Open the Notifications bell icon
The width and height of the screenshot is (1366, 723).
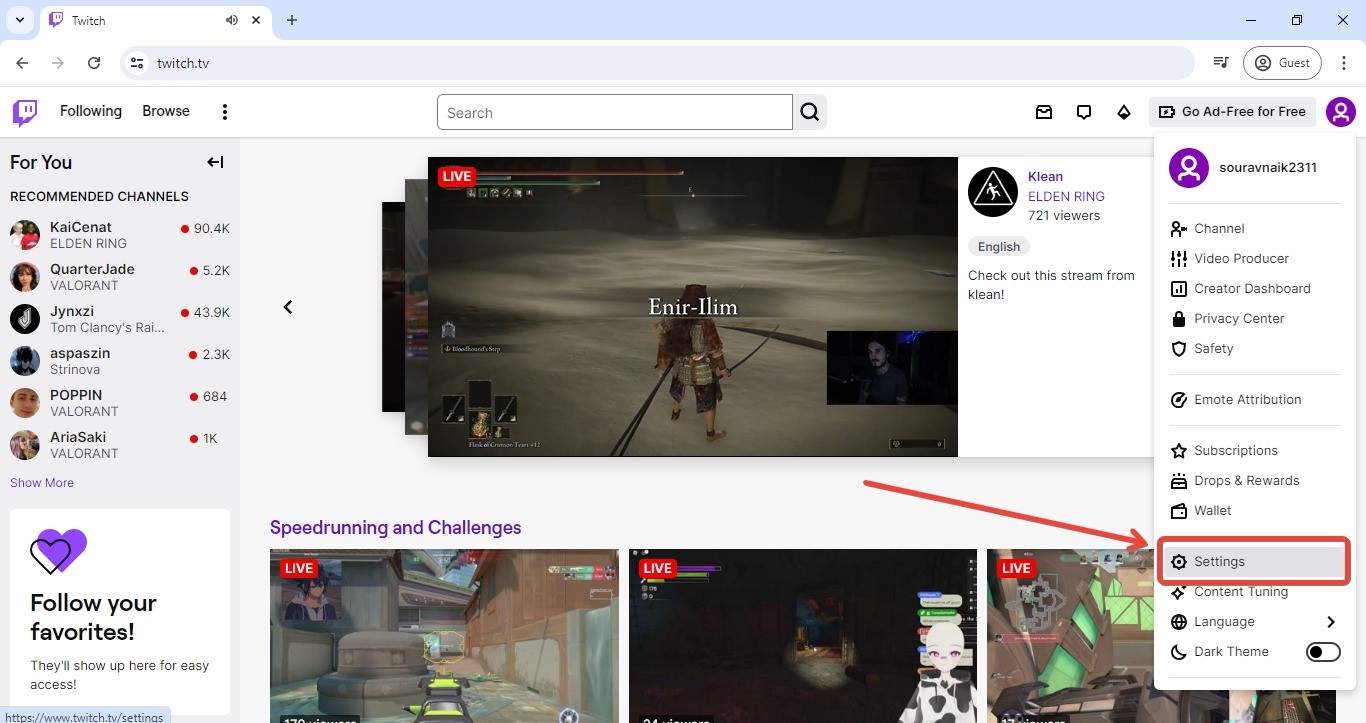click(1084, 112)
